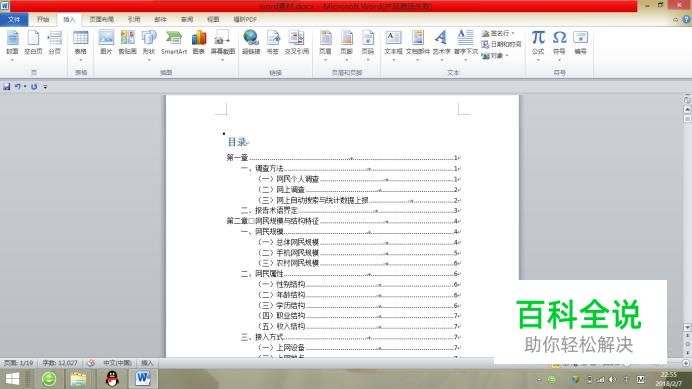Insert a SmartArt graphic

174,43
